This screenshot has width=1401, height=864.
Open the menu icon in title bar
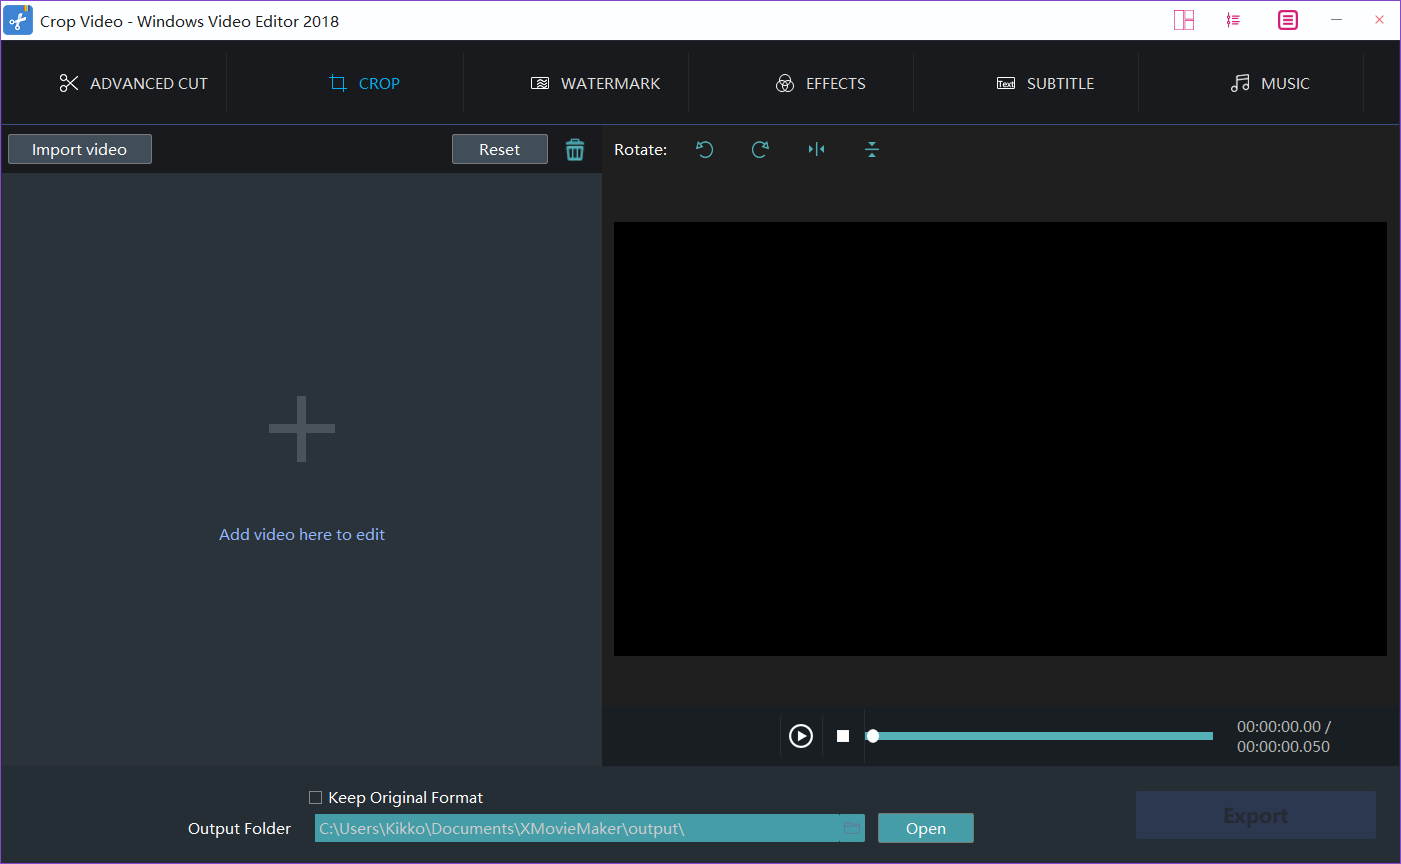click(x=1288, y=20)
